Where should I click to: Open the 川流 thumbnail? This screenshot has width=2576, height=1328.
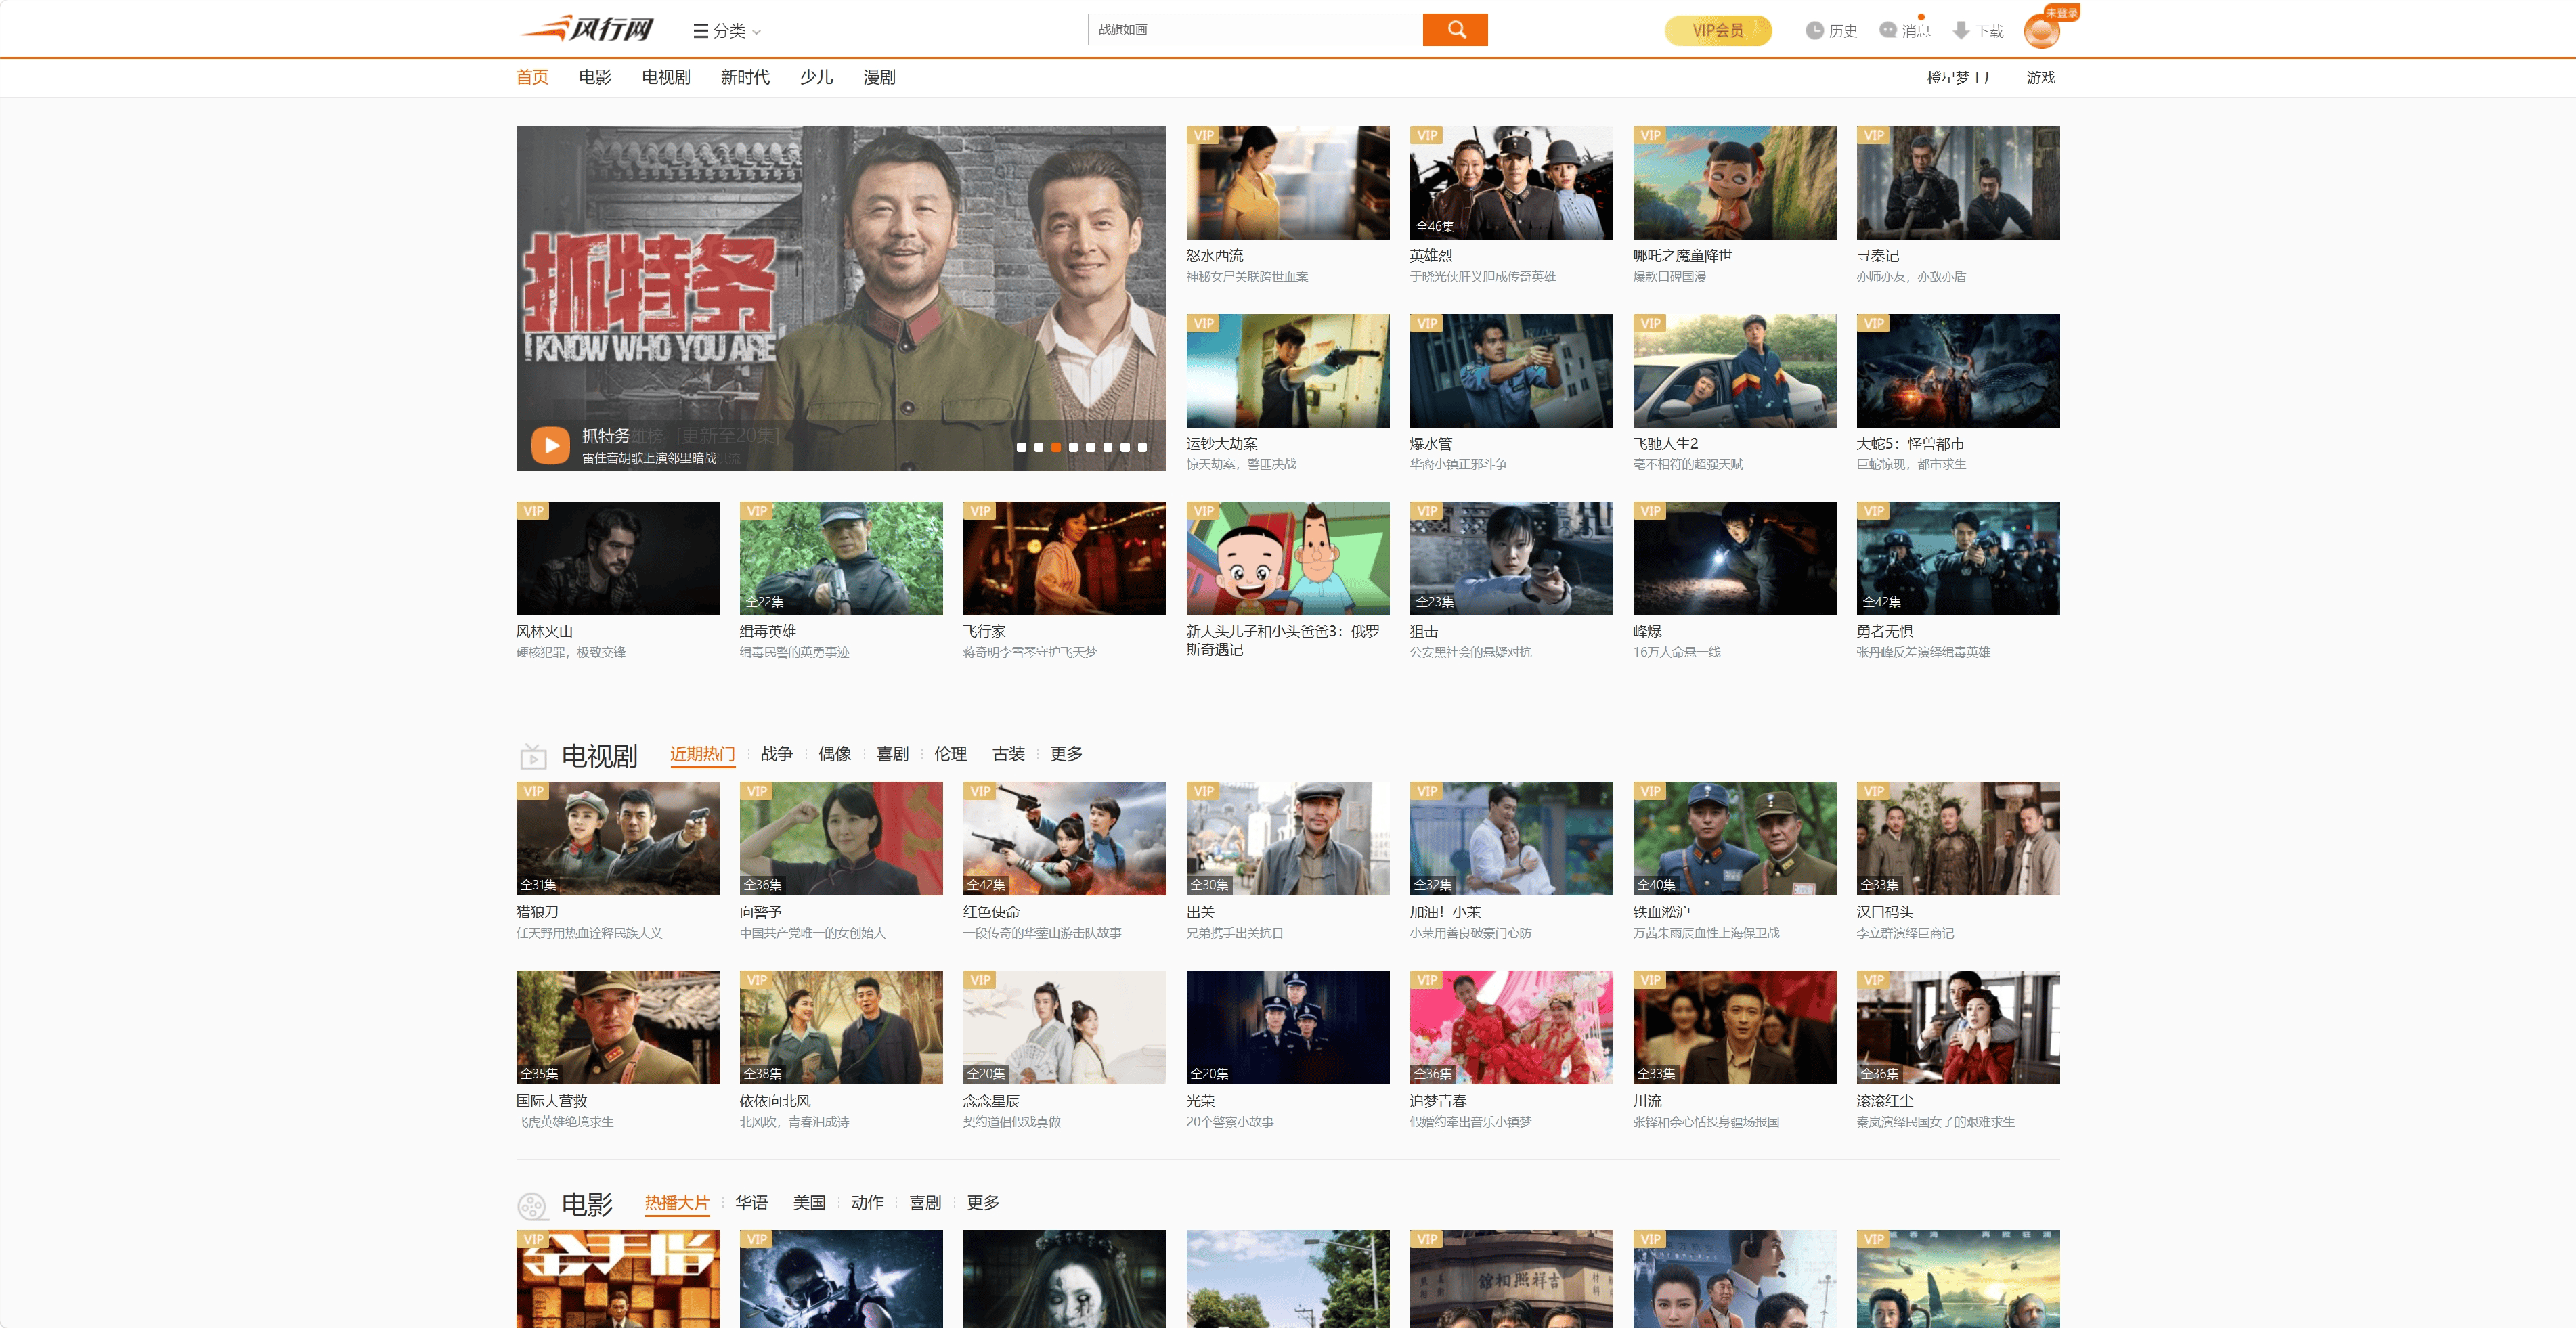[1735, 1027]
